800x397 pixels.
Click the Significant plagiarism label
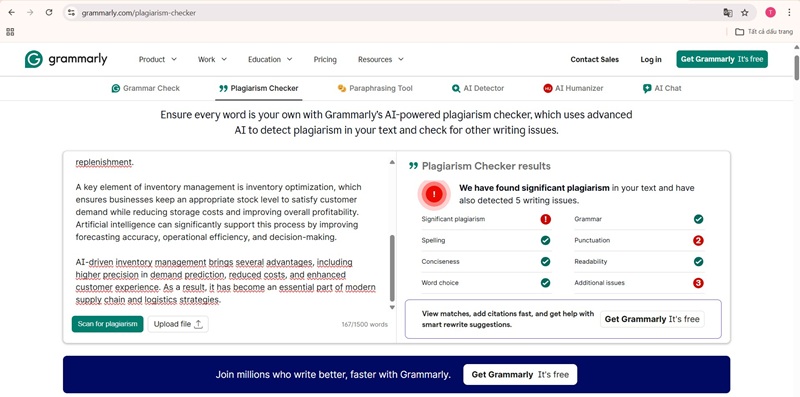pyautogui.click(x=453, y=219)
